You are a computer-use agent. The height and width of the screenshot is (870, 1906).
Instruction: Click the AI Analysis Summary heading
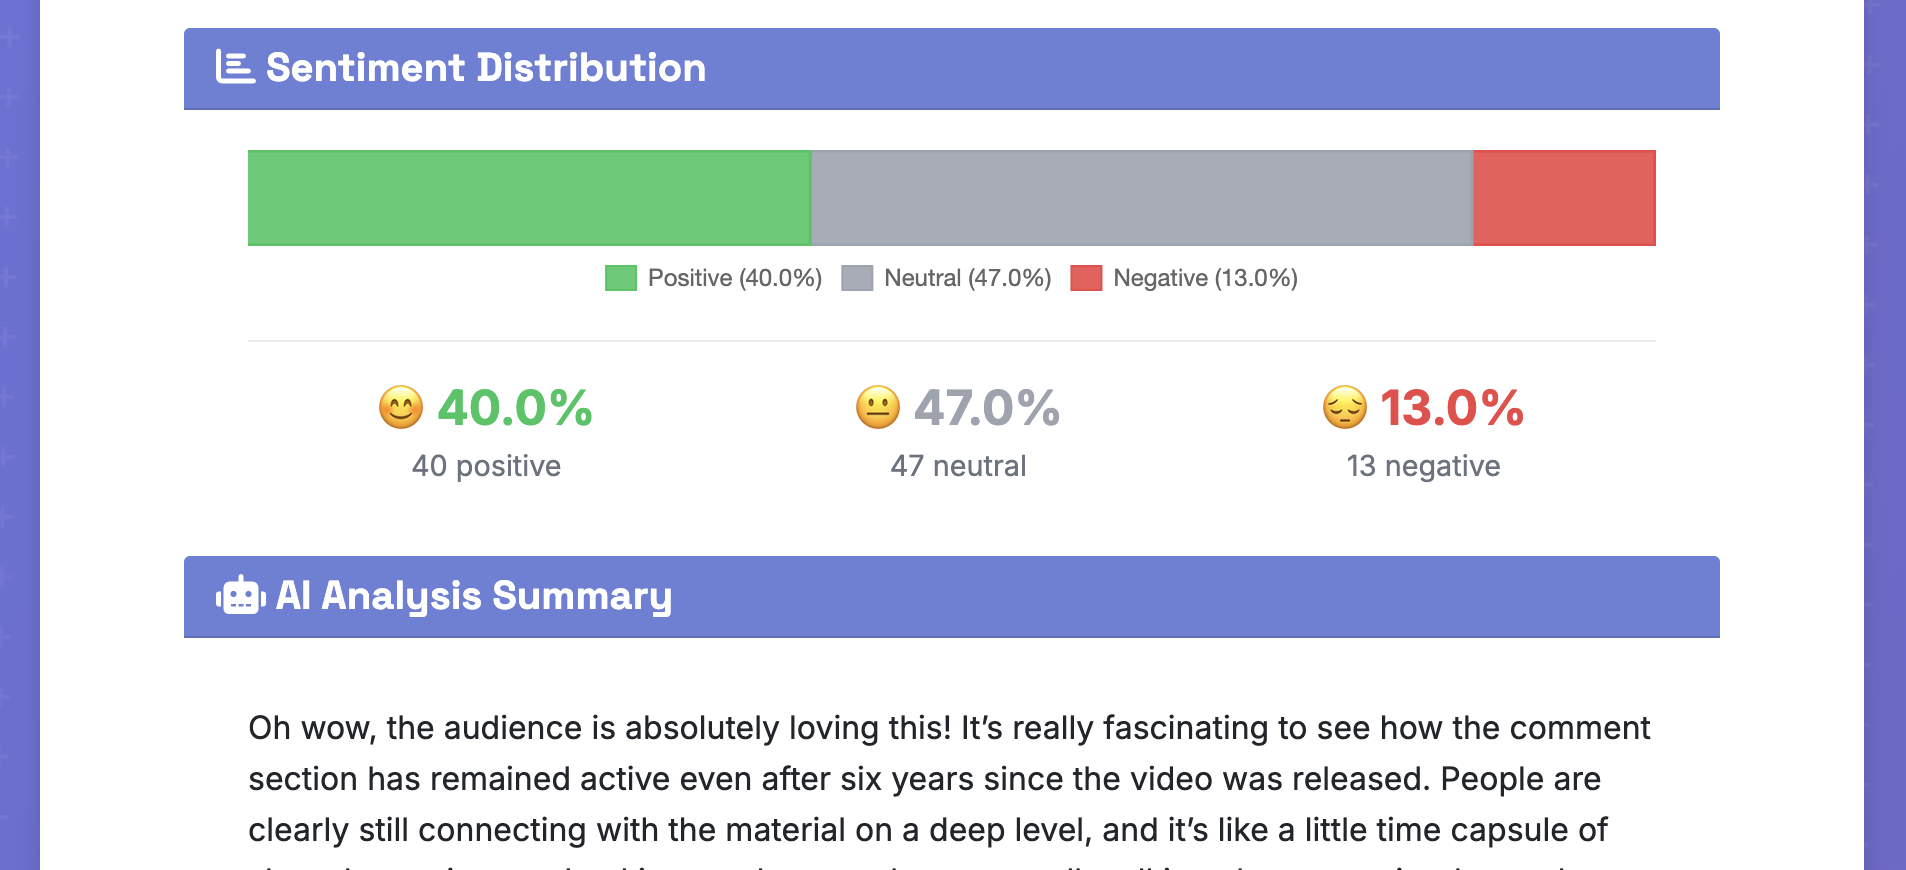[474, 596]
